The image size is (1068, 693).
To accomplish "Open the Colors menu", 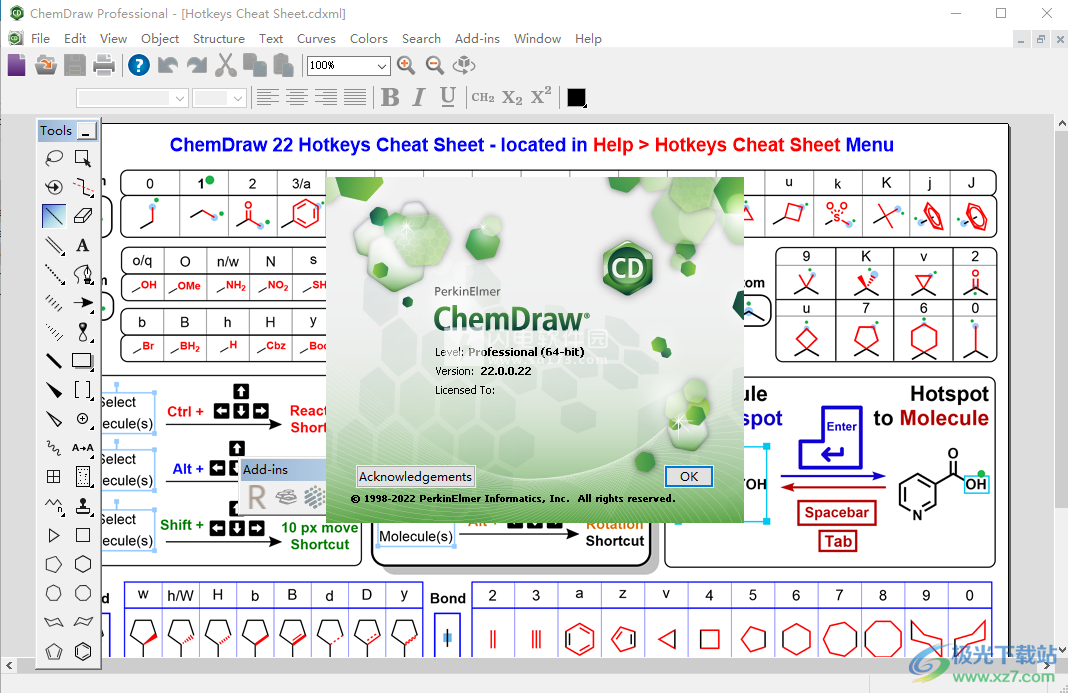I will [x=368, y=39].
